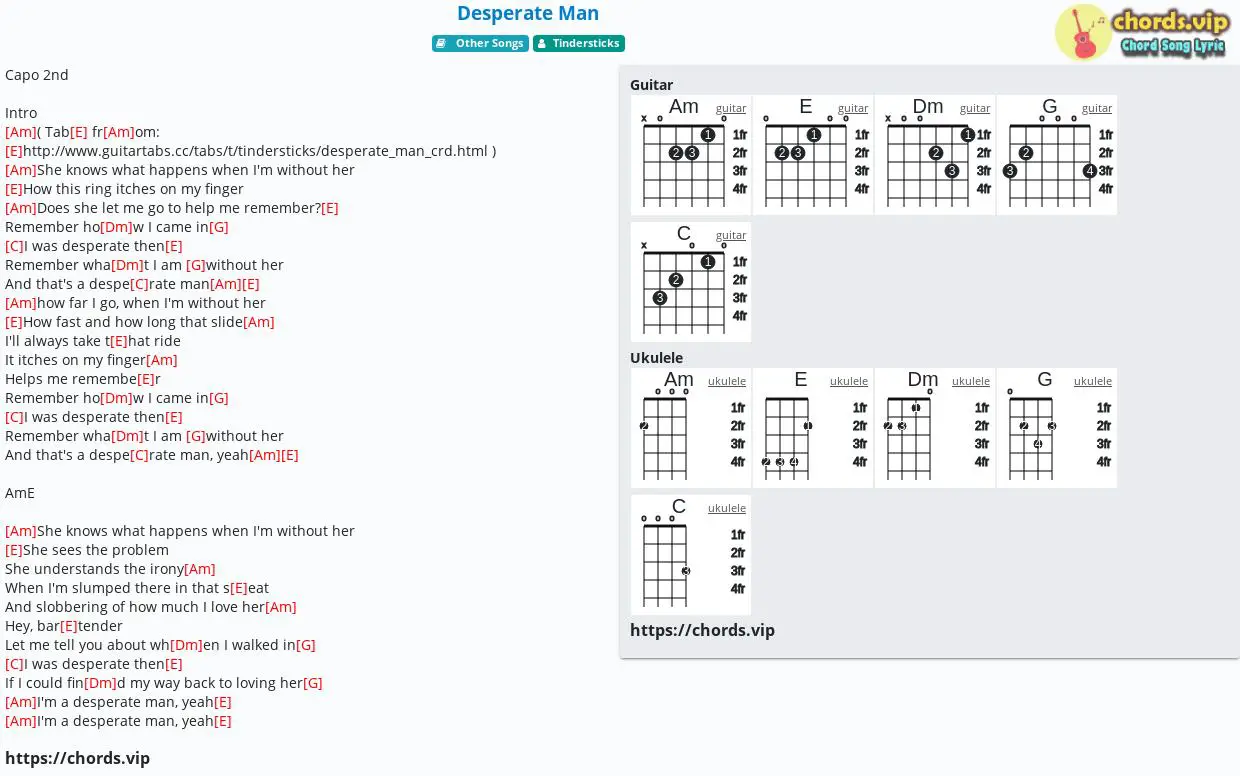Click the 'Guitar' section heading
1240x776 pixels.
[x=652, y=85]
